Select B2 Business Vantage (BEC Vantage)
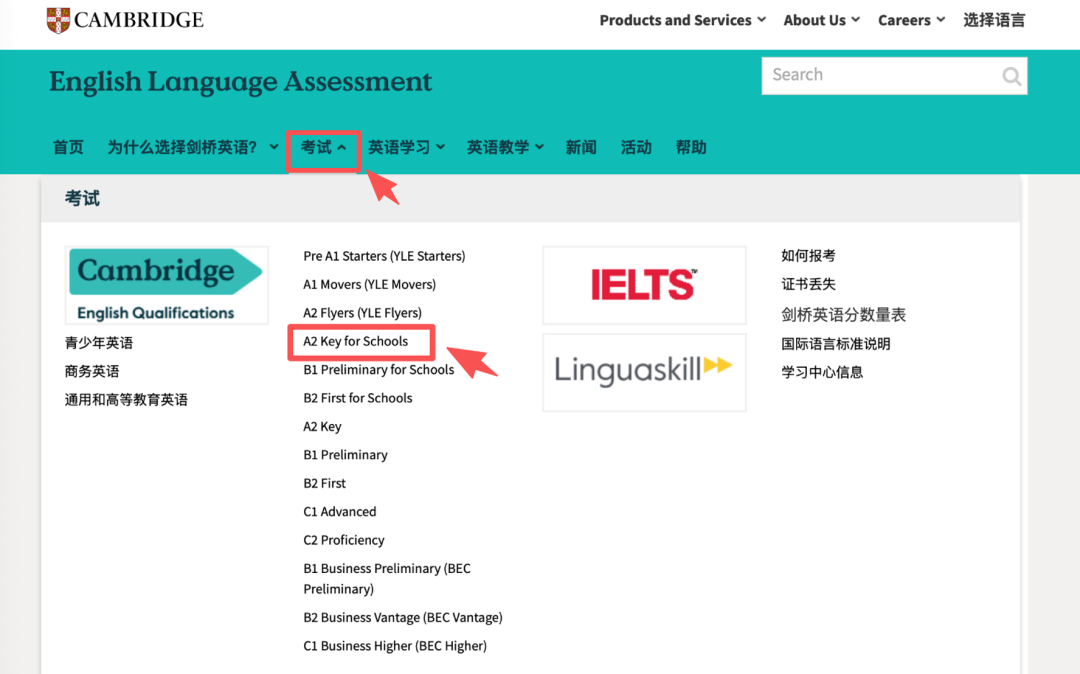The image size is (1080, 674). (403, 618)
